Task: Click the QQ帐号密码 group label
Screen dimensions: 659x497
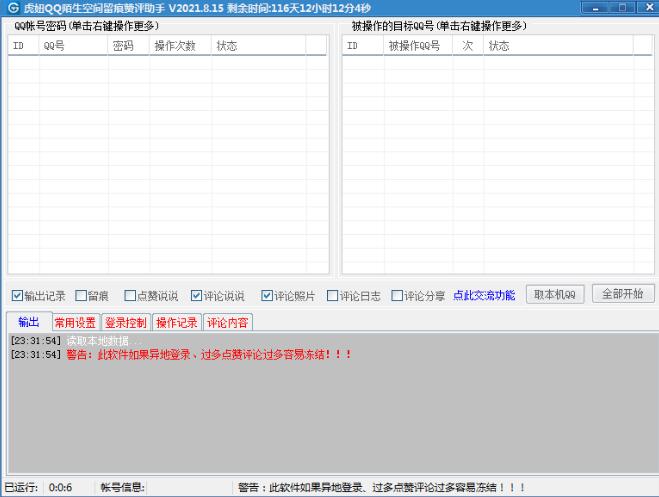Action: [87, 26]
